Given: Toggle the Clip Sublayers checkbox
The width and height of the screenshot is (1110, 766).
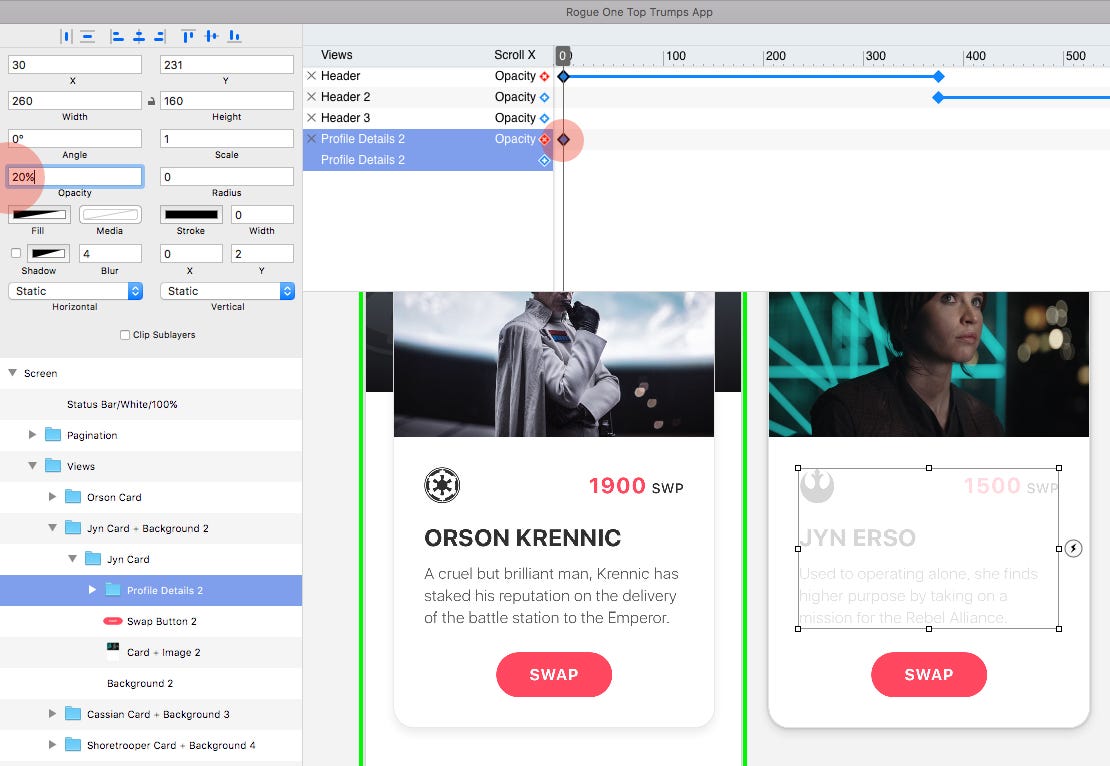Looking at the screenshot, I should click(125, 335).
